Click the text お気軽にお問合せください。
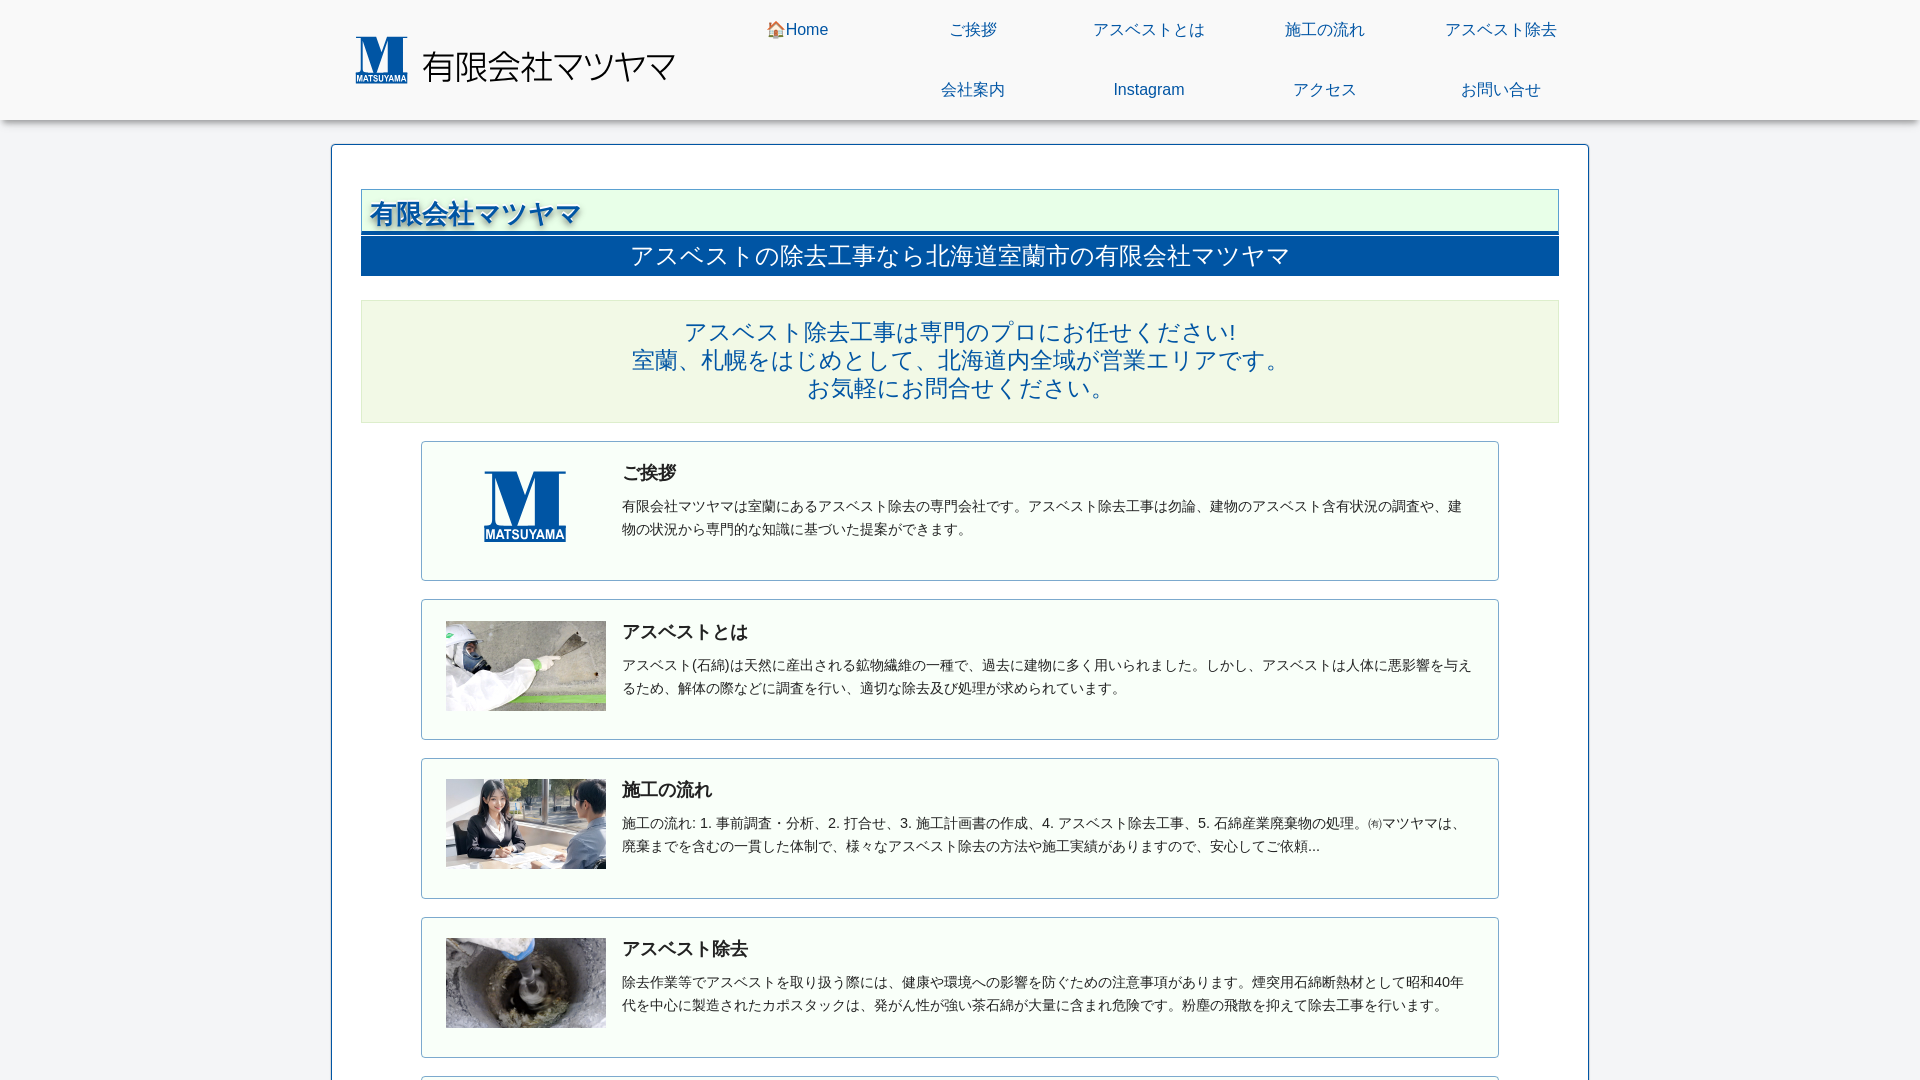This screenshot has width=1920, height=1080. (960, 388)
